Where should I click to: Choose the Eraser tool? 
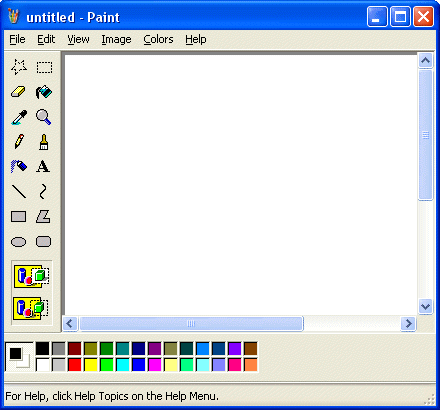click(x=19, y=92)
